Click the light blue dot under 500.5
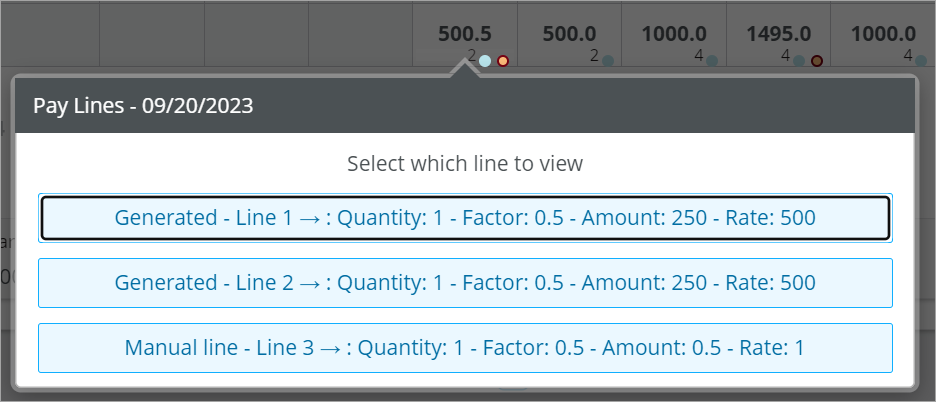 485,61
